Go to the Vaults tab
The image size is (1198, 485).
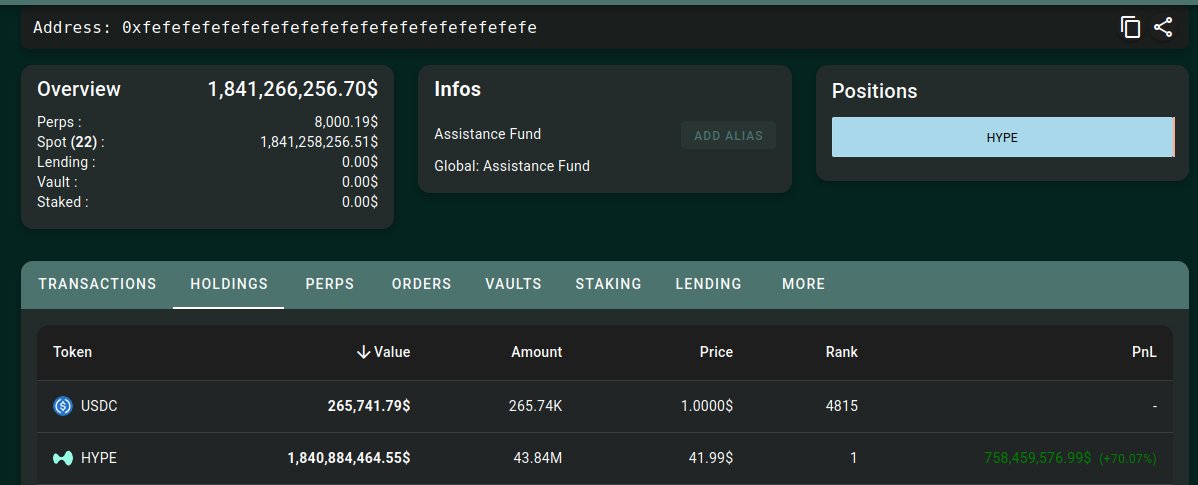click(513, 284)
